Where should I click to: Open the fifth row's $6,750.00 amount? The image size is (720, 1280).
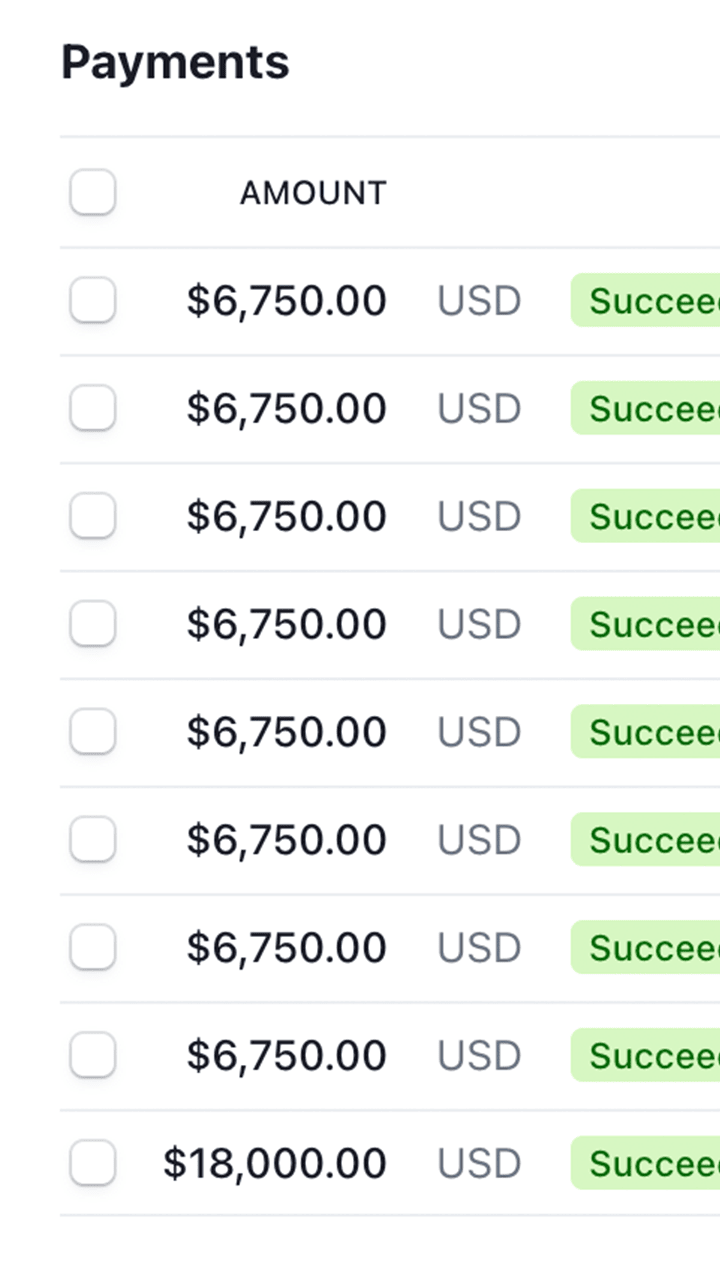pos(286,733)
